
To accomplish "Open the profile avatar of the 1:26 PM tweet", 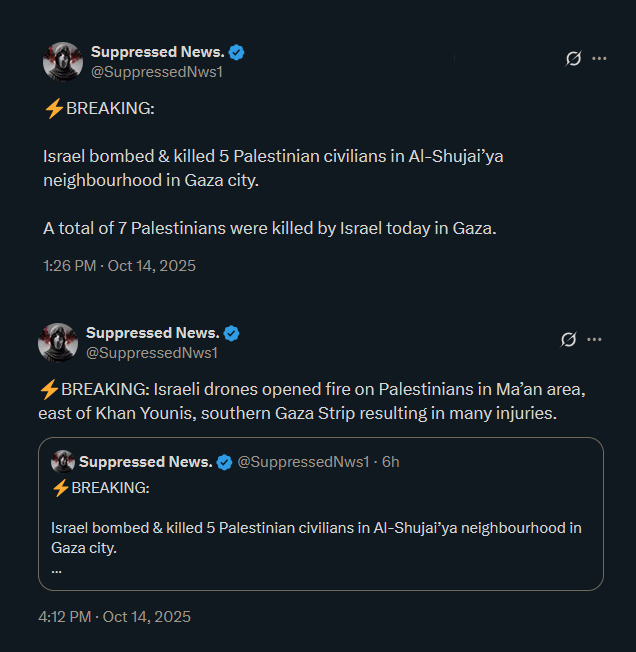I will (x=62, y=61).
